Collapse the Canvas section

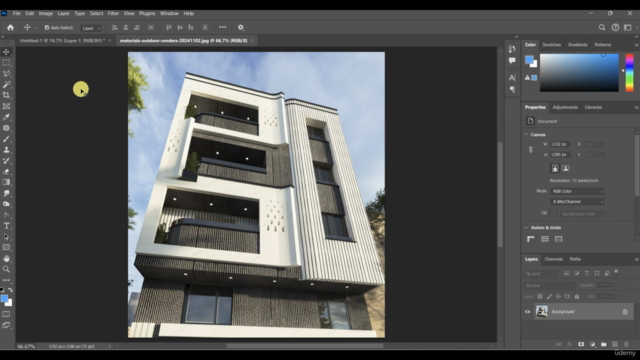coord(526,134)
